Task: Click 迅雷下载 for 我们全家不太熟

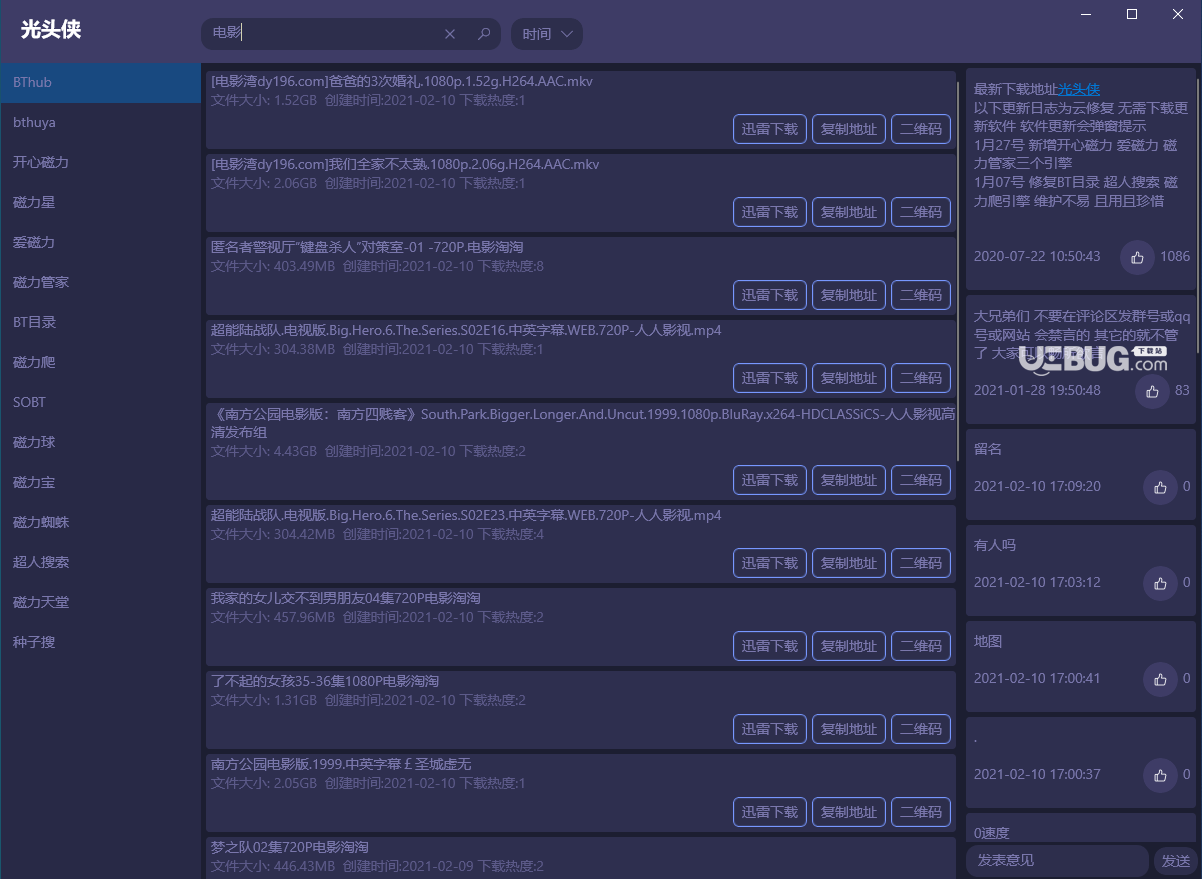Action: tap(770, 212)
